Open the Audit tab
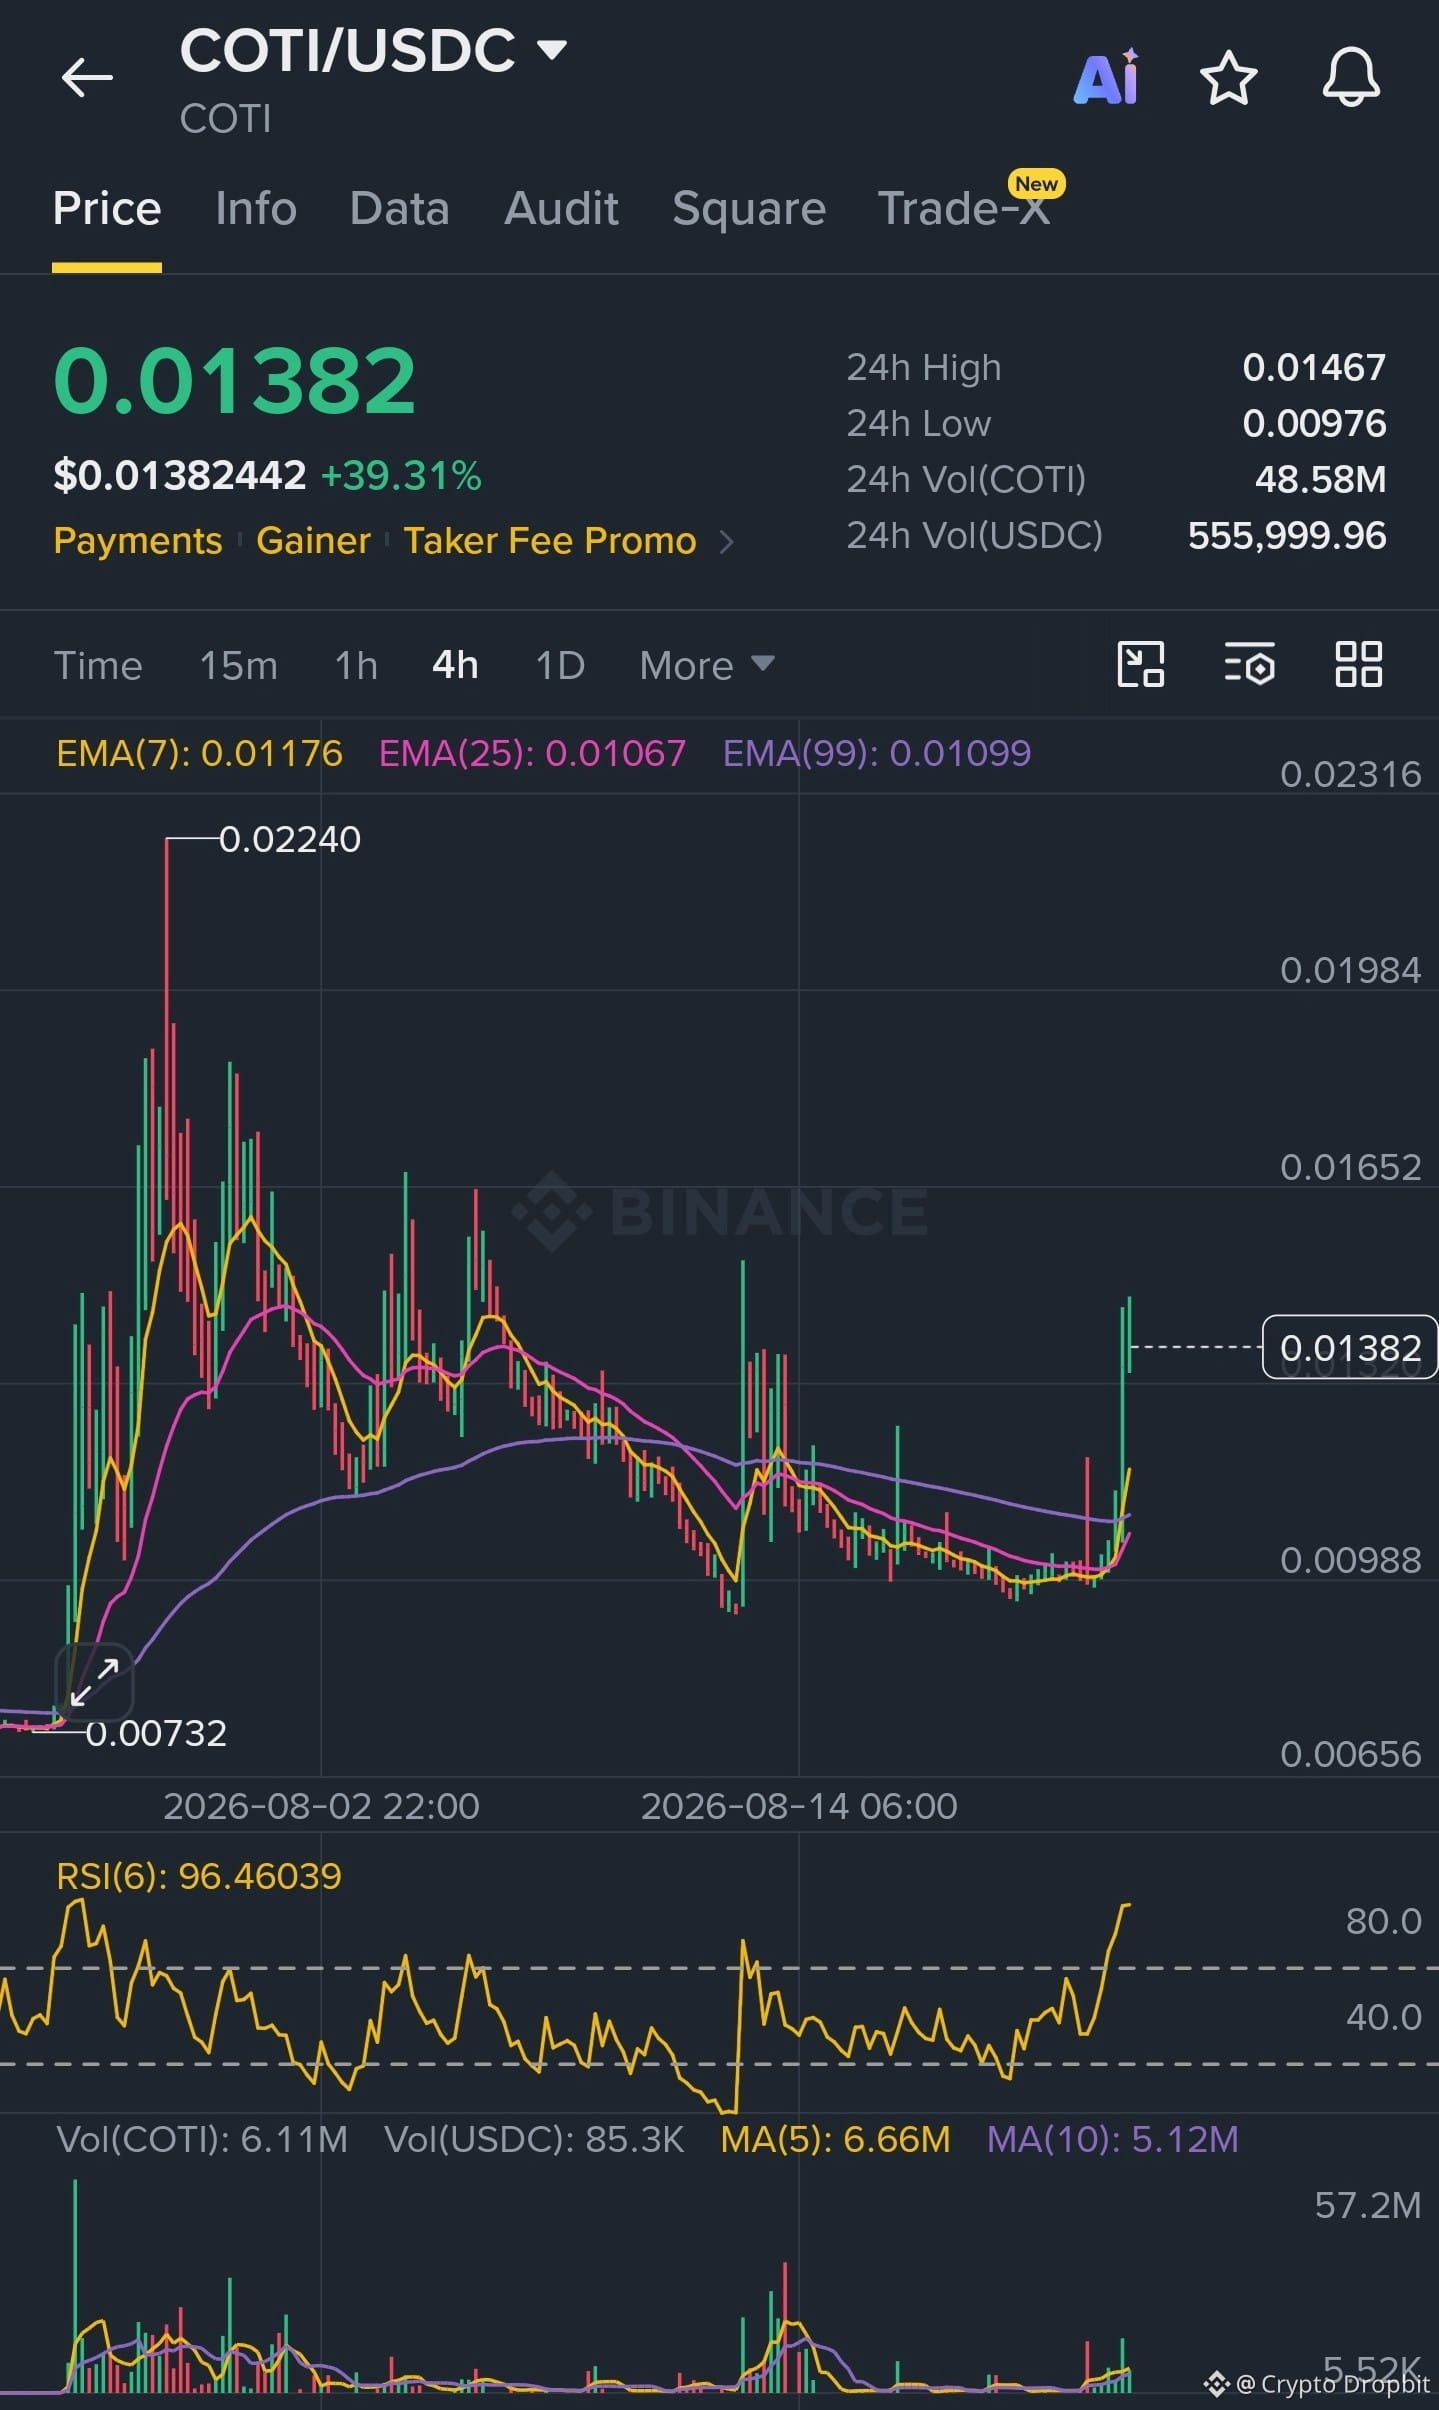Viewport: 1439px width, 2410px height. (561, 209)
